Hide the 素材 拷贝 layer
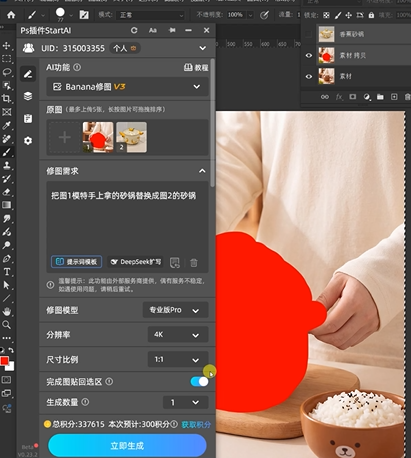This screenshot has width=411, height=458. (309, 55)
